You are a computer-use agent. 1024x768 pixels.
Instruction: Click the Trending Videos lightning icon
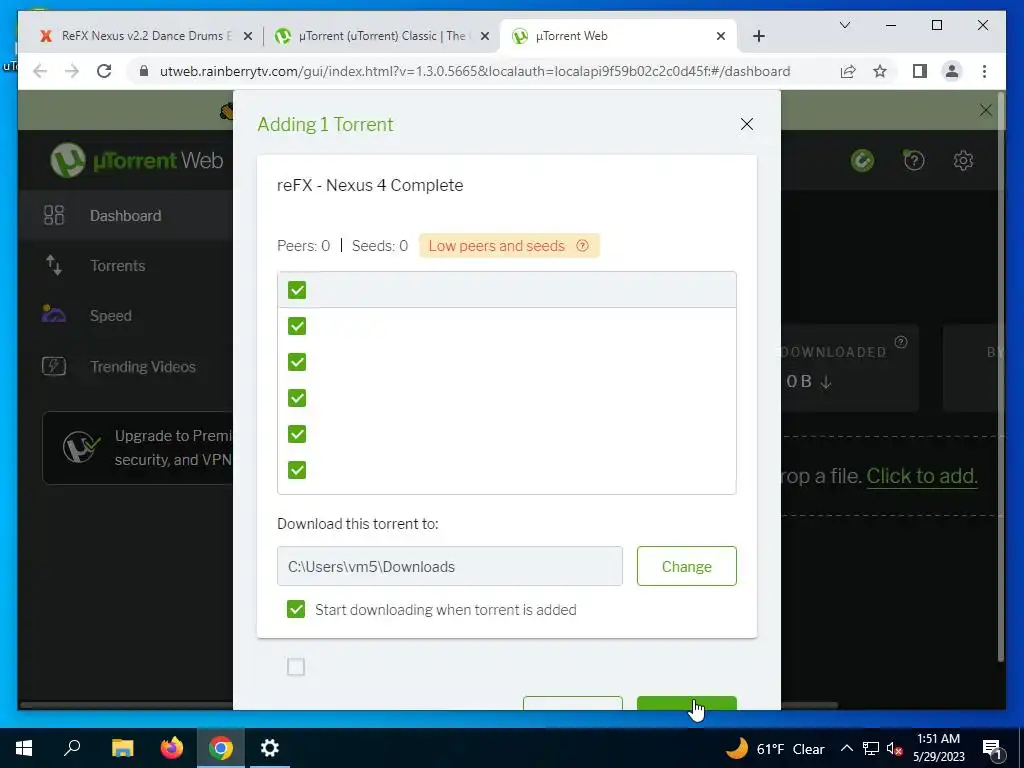click(x=54, y=366)
